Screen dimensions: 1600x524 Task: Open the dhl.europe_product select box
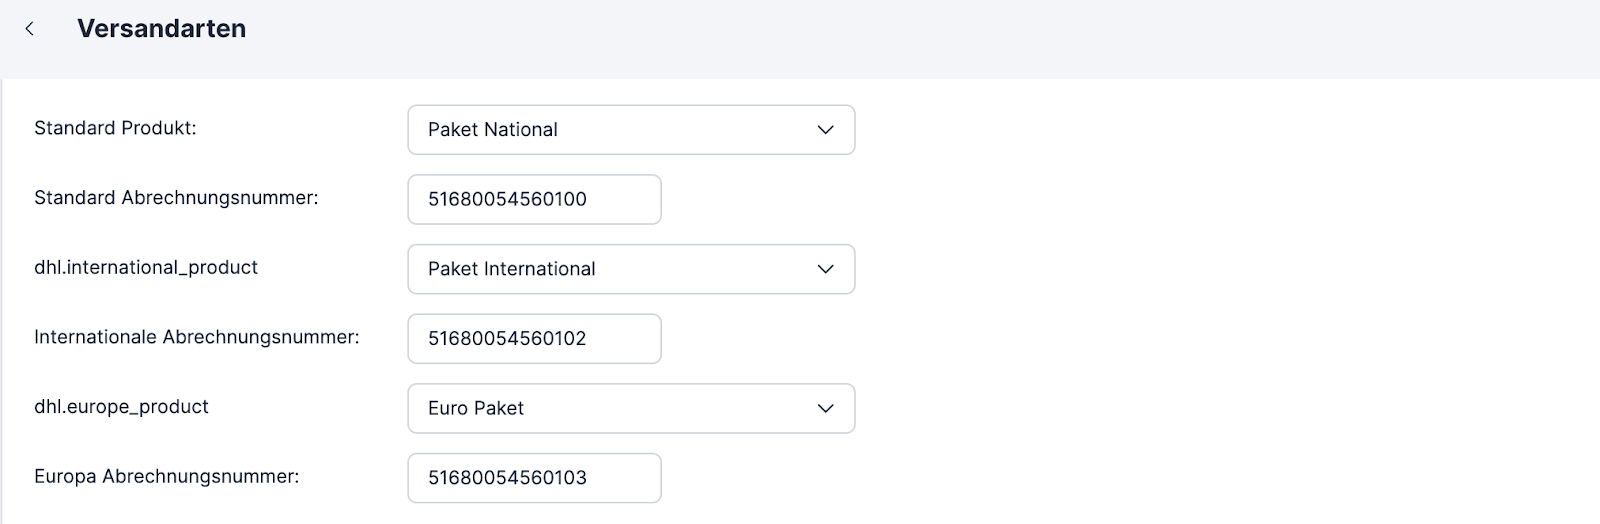[631, 408]
